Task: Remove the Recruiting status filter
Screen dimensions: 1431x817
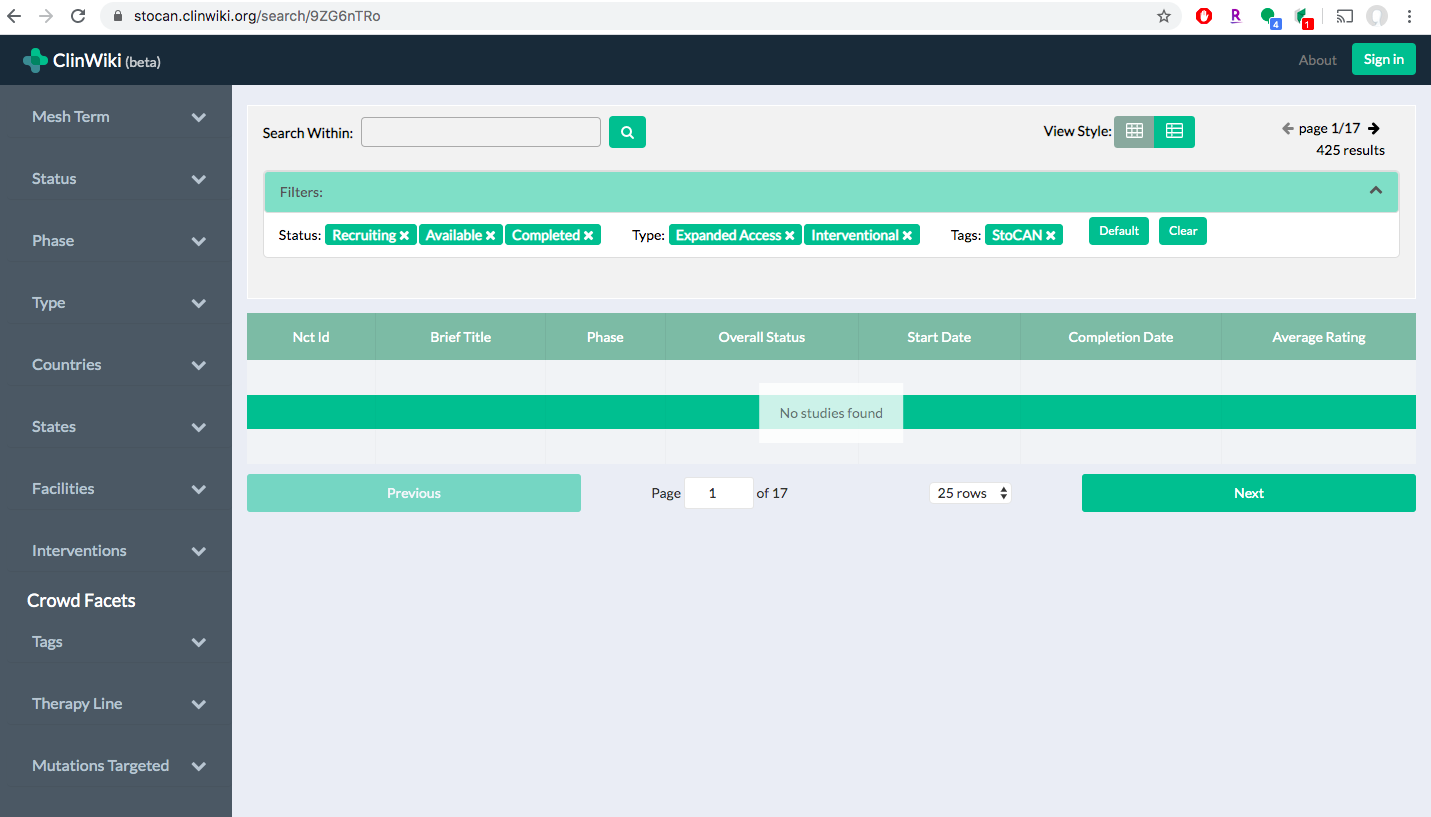Action: [x=404, y=236]
